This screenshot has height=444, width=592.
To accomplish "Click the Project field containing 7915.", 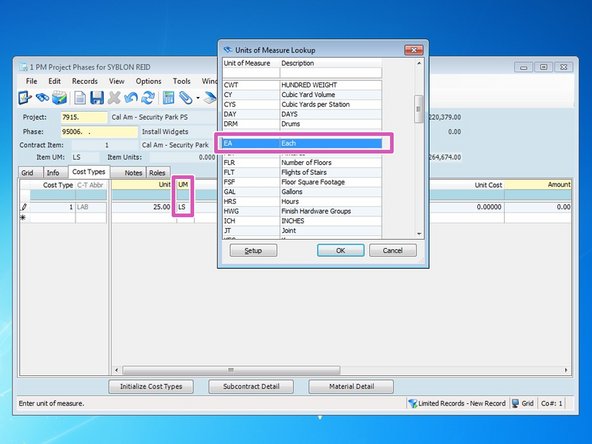I will point(84,117).
